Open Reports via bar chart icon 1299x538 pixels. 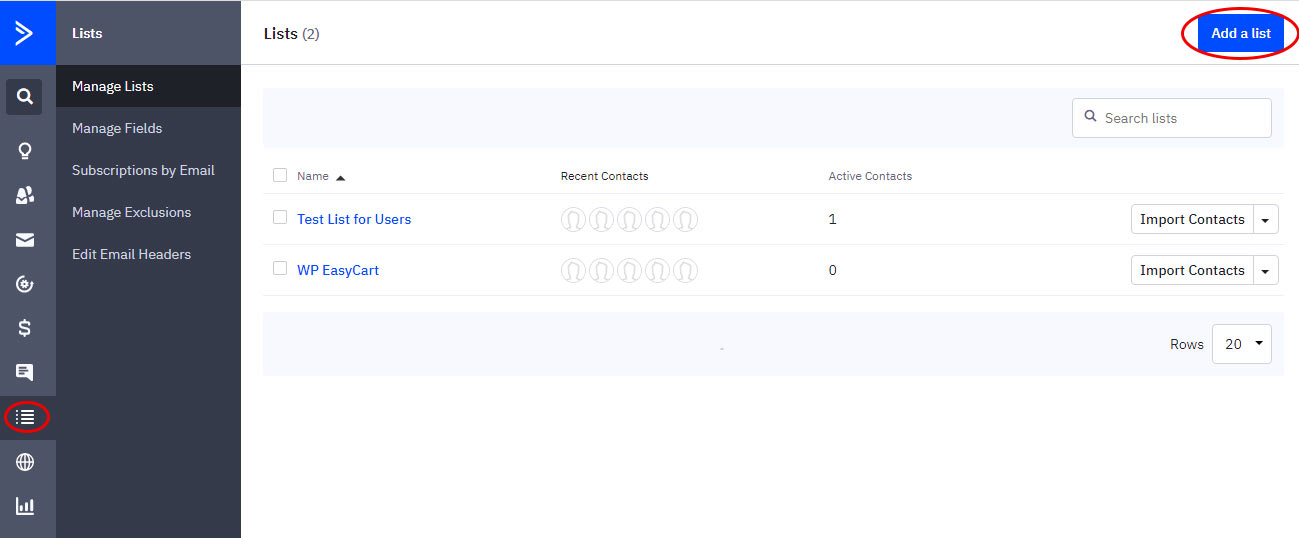pyautogui.click(x=25, y=506)
